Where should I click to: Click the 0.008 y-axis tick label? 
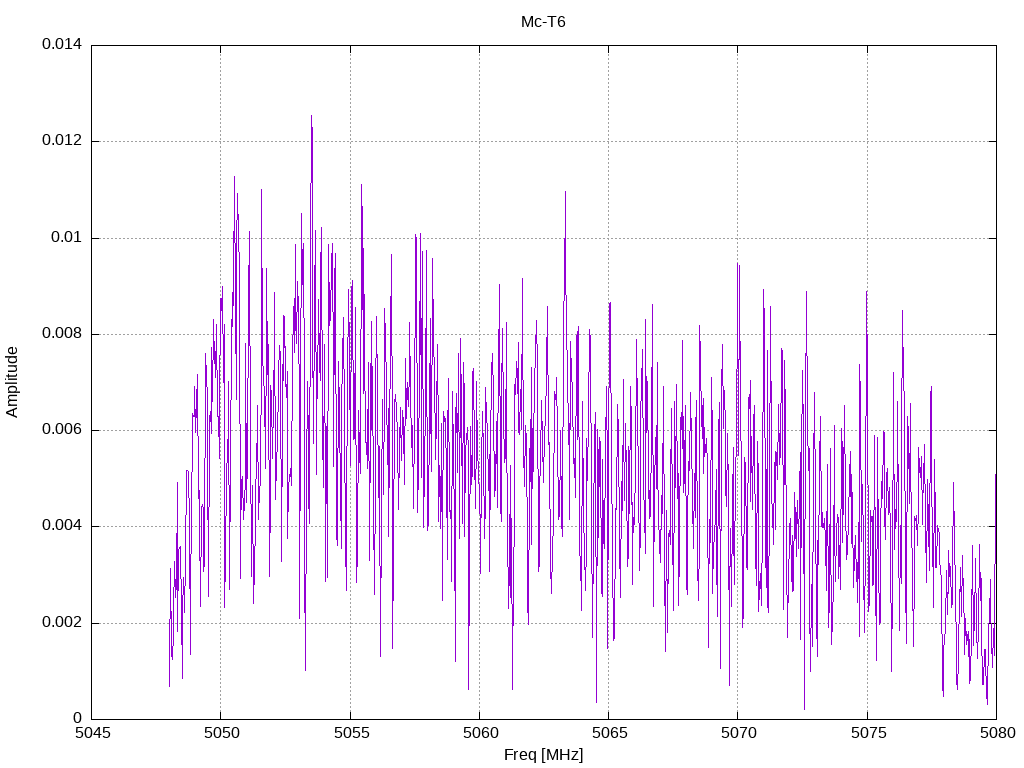tap(62, 334)
